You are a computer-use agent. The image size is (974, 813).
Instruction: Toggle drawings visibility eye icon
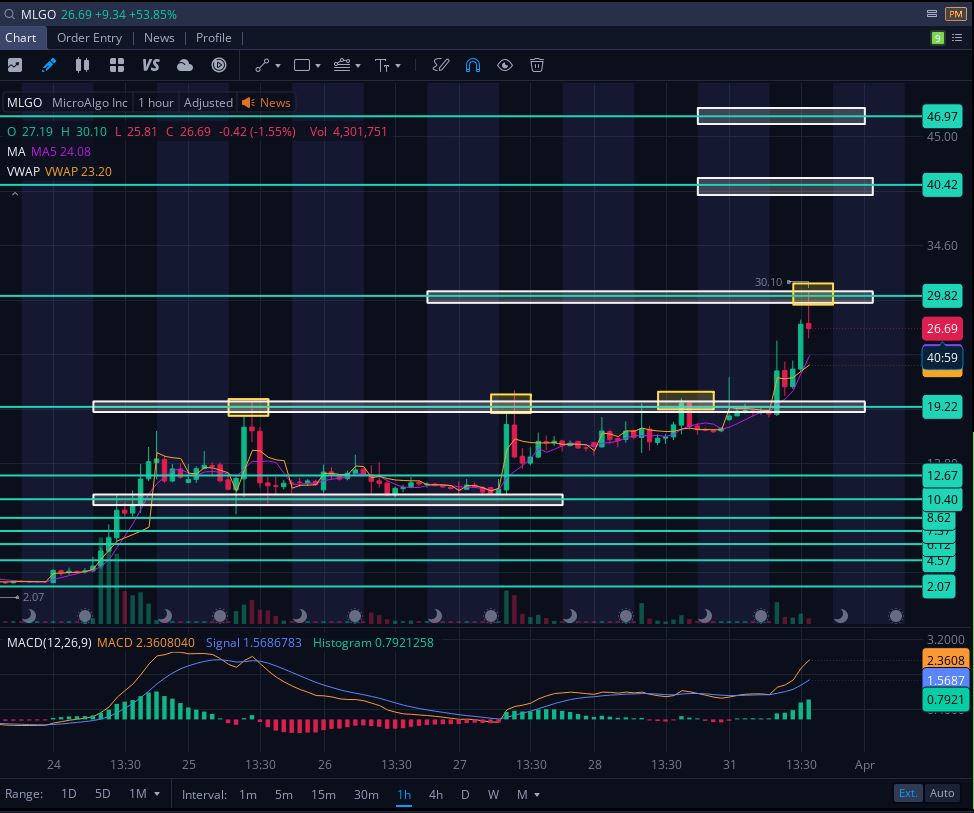pos(505,65)
